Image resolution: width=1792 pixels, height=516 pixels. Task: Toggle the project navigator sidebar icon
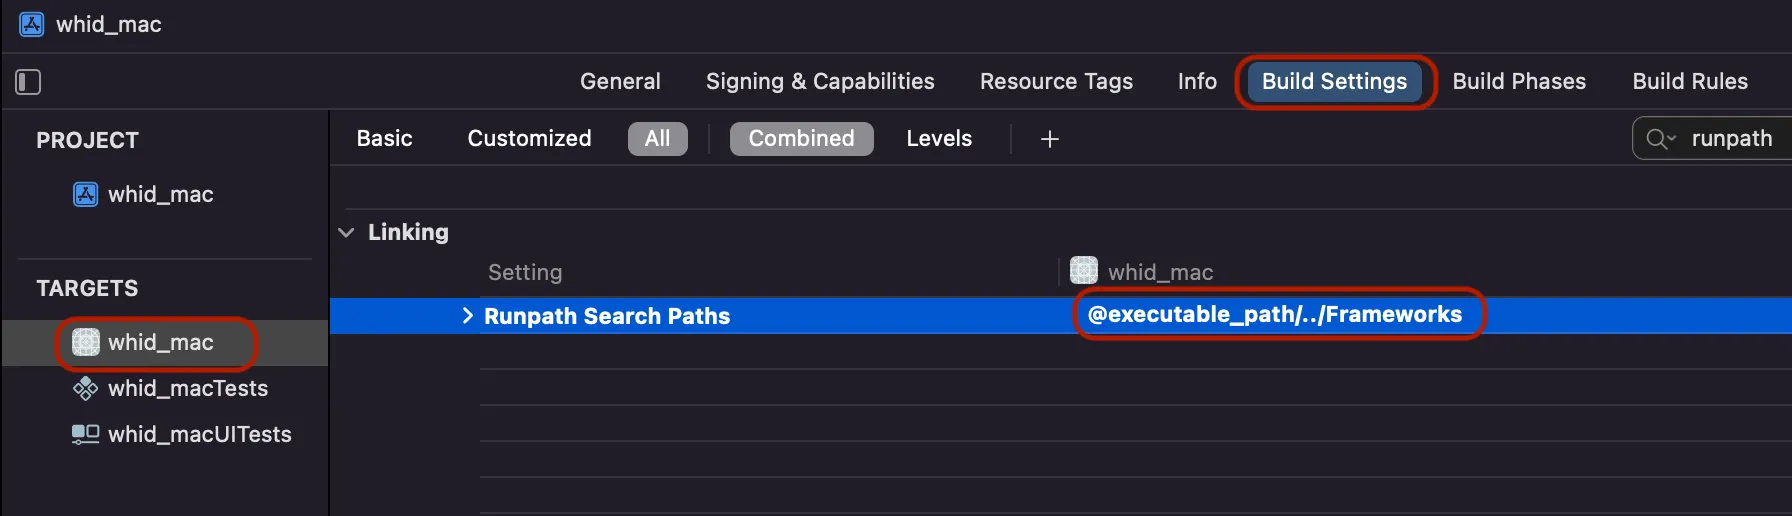[x=28, y=82]
